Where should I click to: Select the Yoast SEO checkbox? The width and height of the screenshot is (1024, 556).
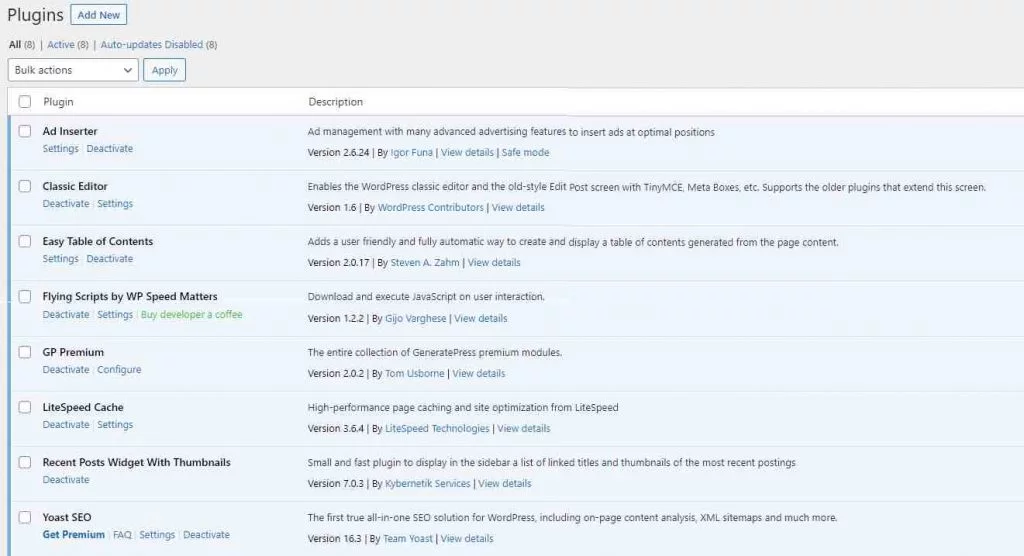[25, 517]
